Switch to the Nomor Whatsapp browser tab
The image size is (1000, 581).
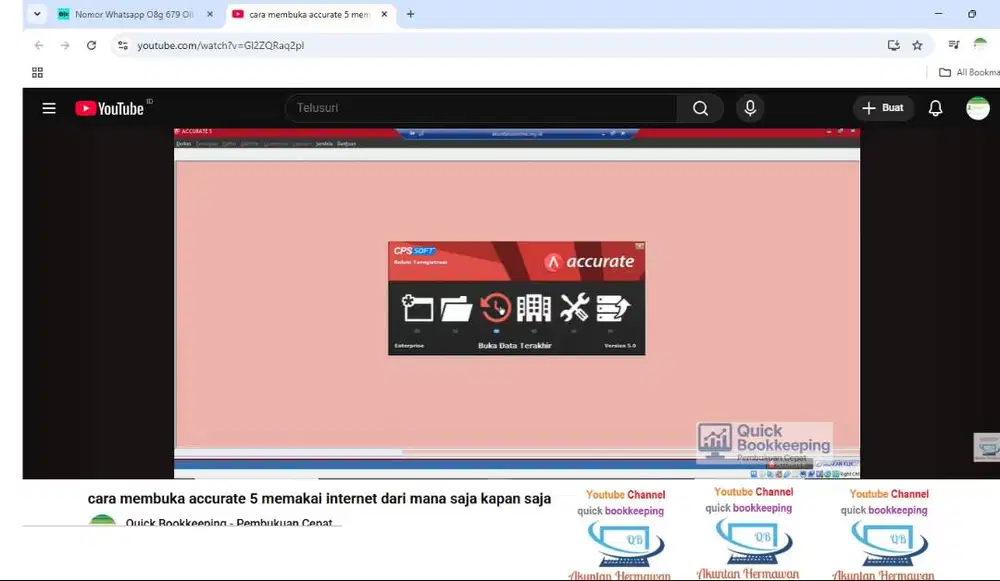click(134, 14)
